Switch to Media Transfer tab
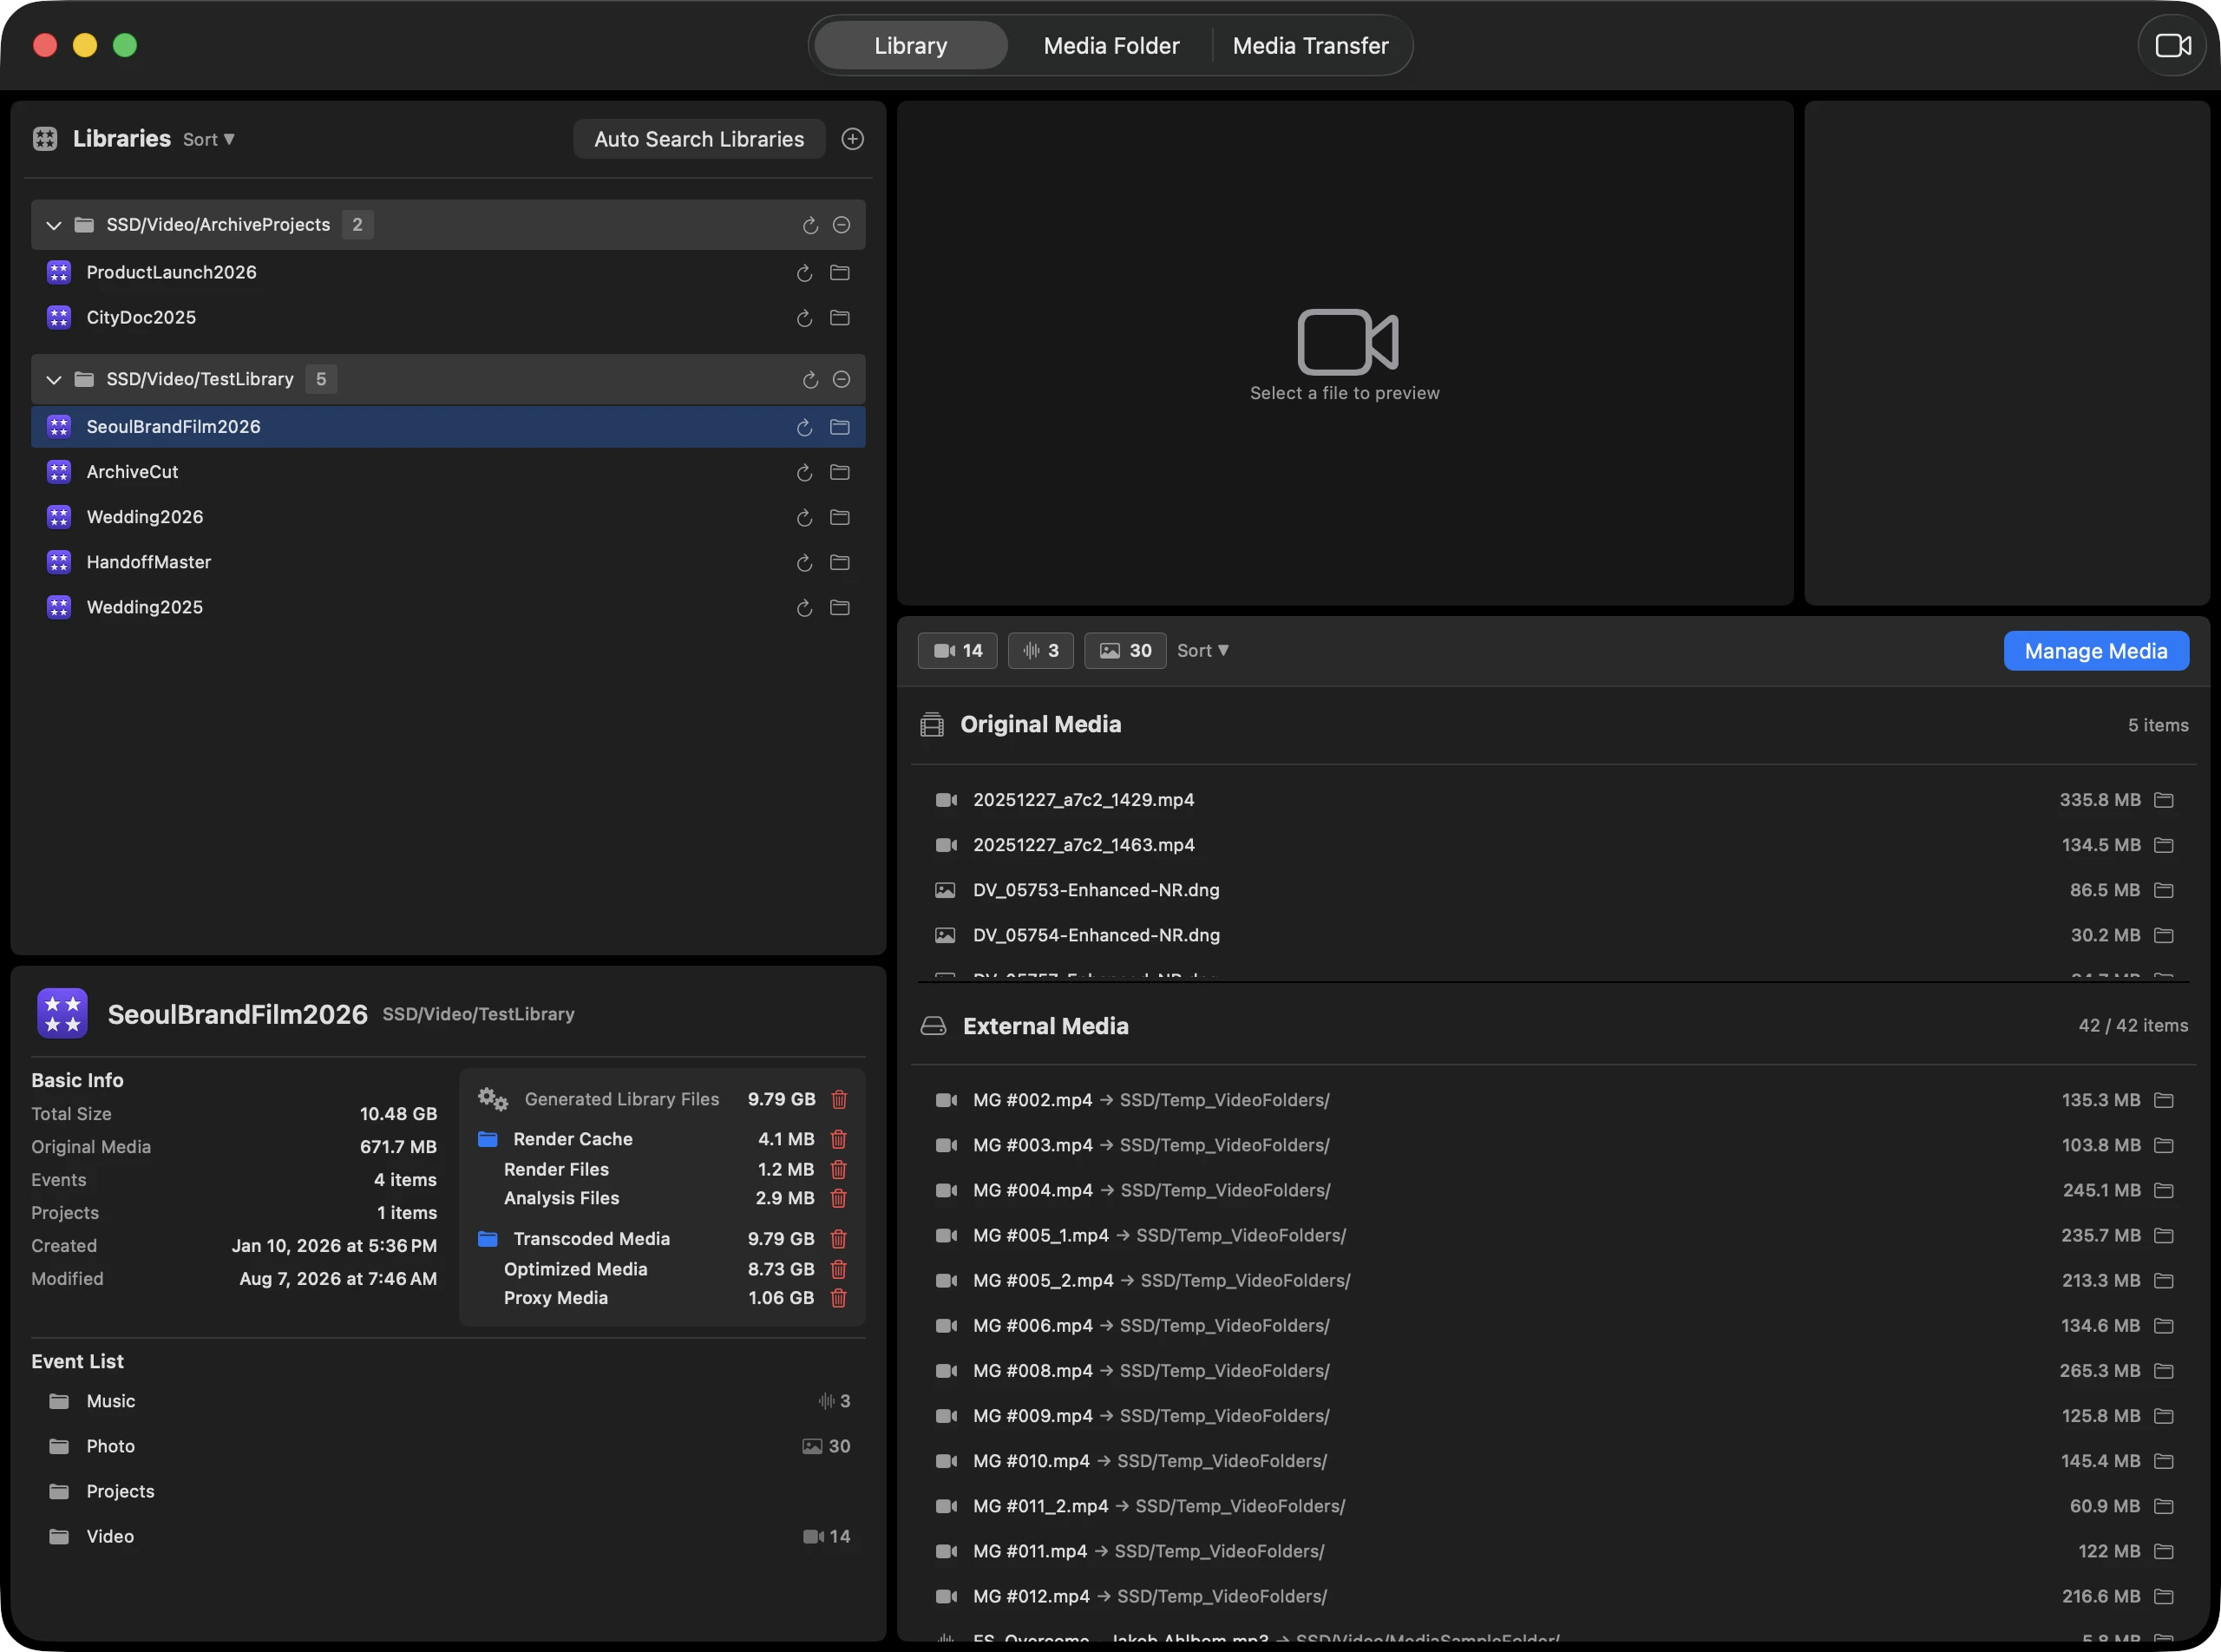2221x1652 pixels. click(x=1310, y=46)
